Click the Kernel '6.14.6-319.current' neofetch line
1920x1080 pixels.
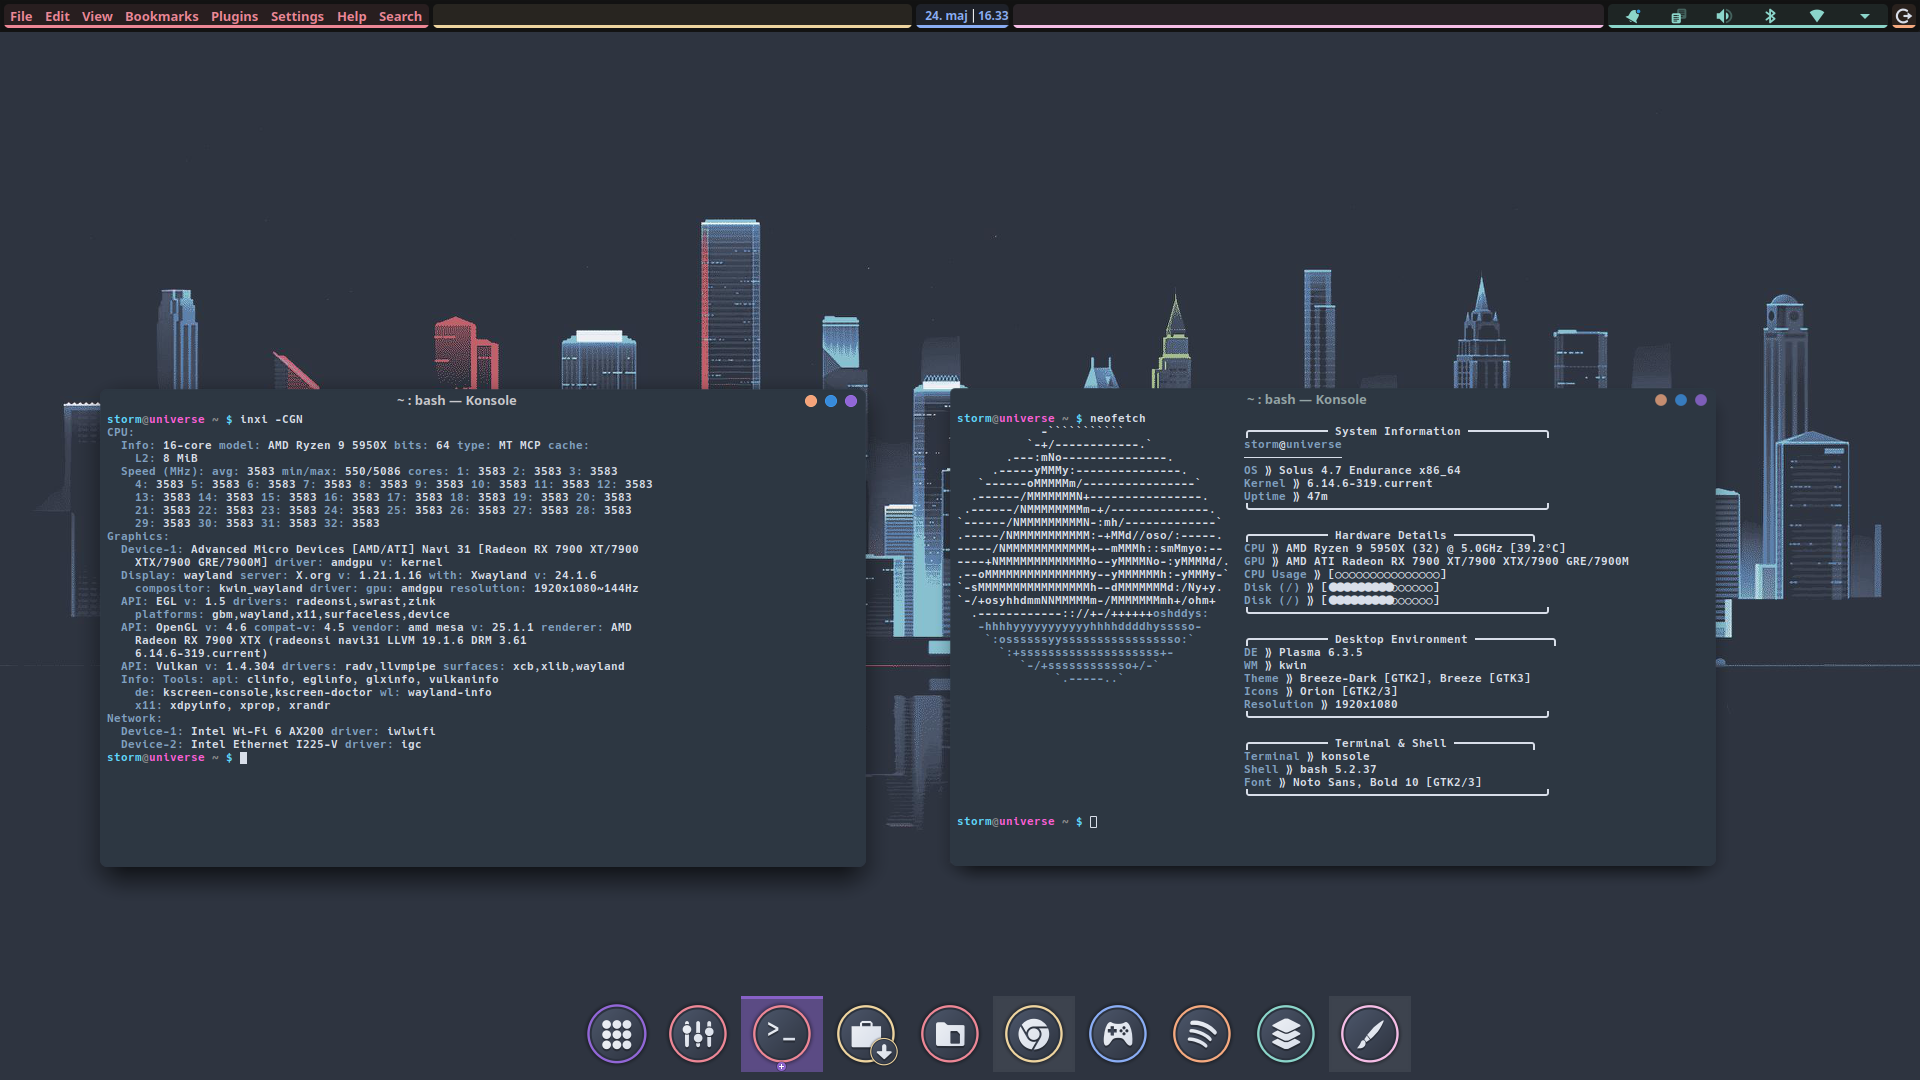tap(1338, 484)
